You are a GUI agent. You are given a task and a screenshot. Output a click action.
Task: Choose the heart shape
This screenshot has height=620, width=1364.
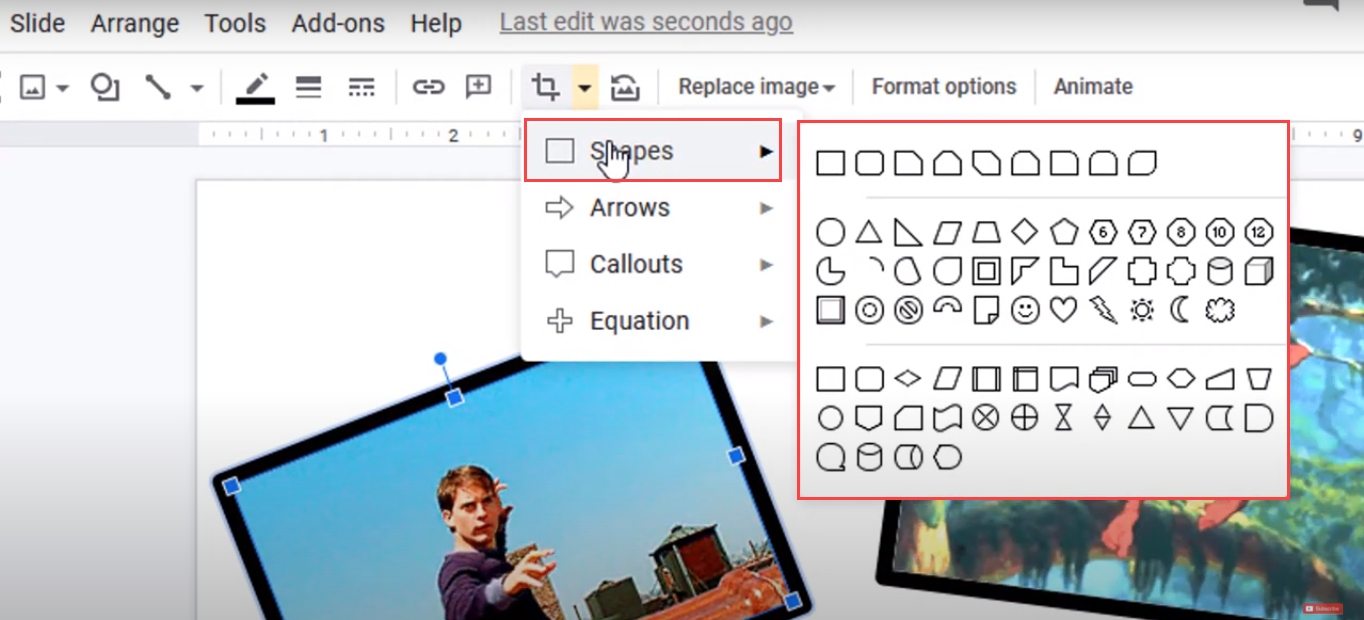1063,310
